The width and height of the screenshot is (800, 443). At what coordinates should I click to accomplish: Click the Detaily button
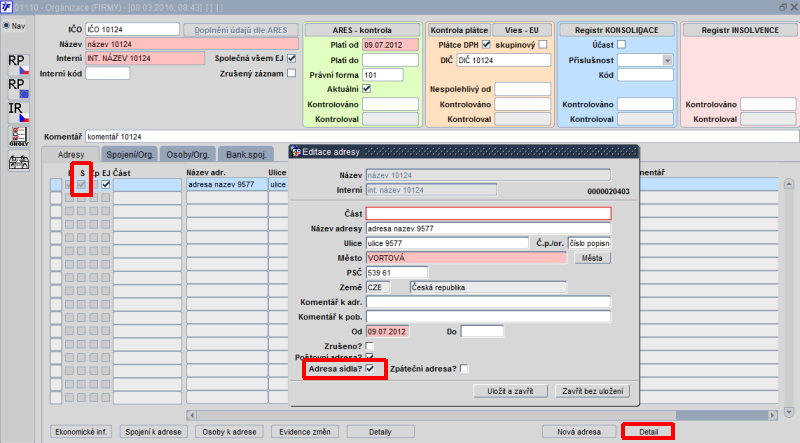380,432
